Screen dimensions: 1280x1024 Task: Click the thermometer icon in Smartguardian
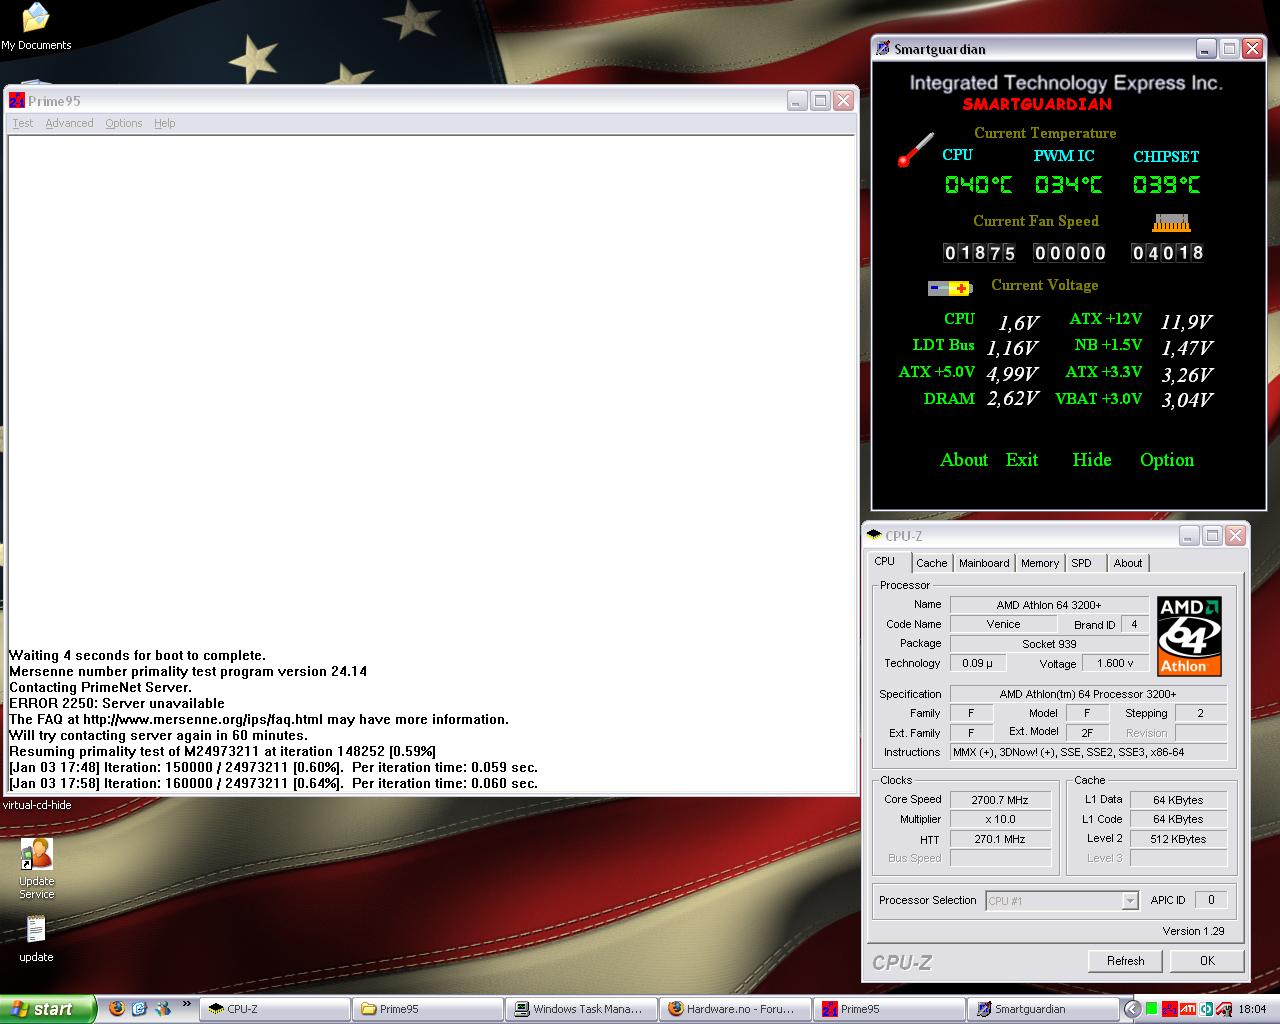point(915,150)
